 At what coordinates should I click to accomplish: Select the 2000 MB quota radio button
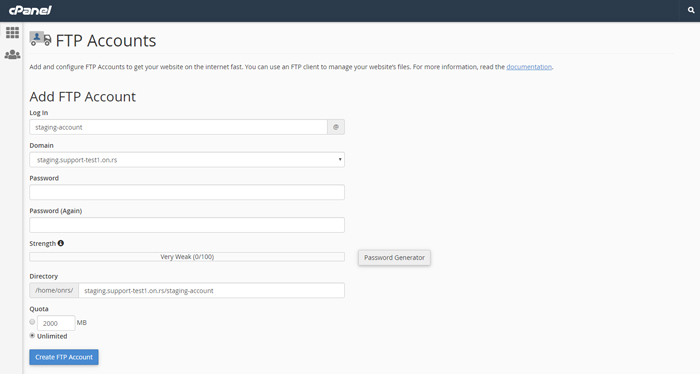32,322
